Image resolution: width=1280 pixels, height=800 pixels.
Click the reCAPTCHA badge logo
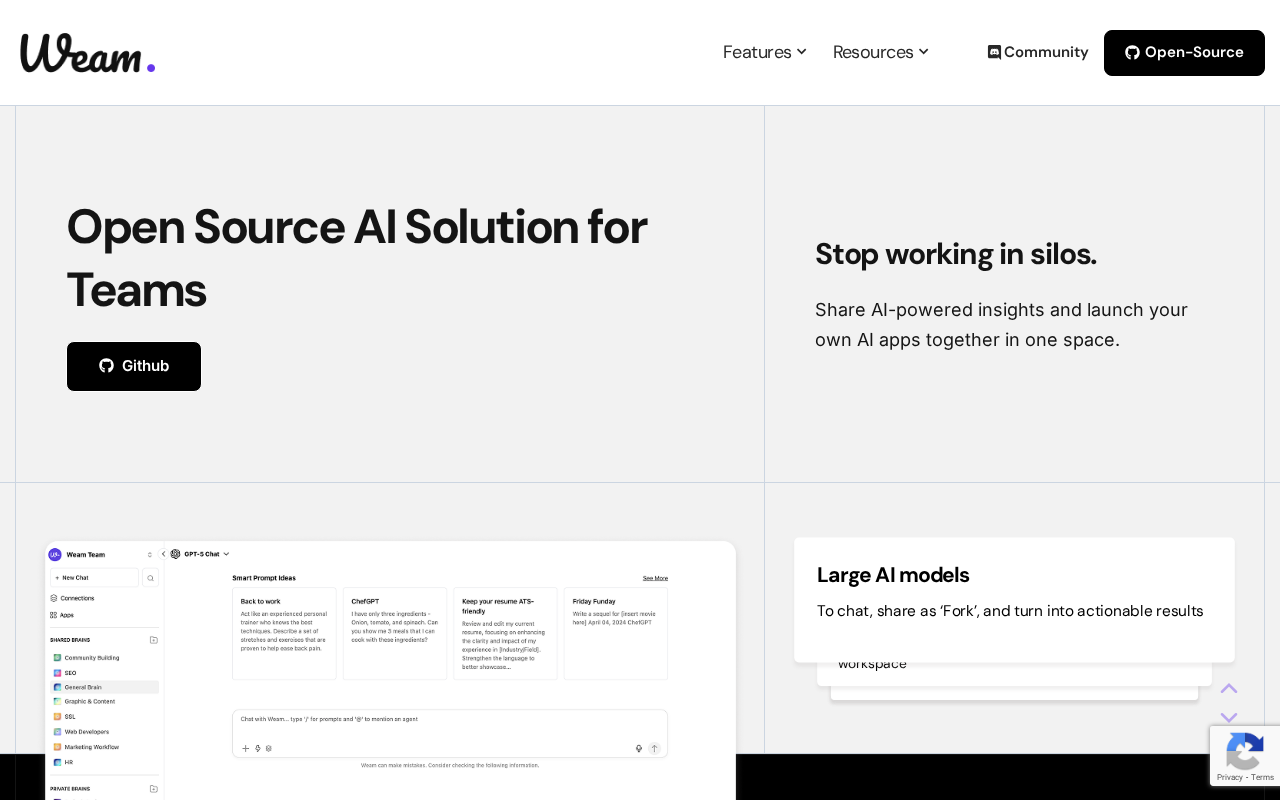[1245, 750]
